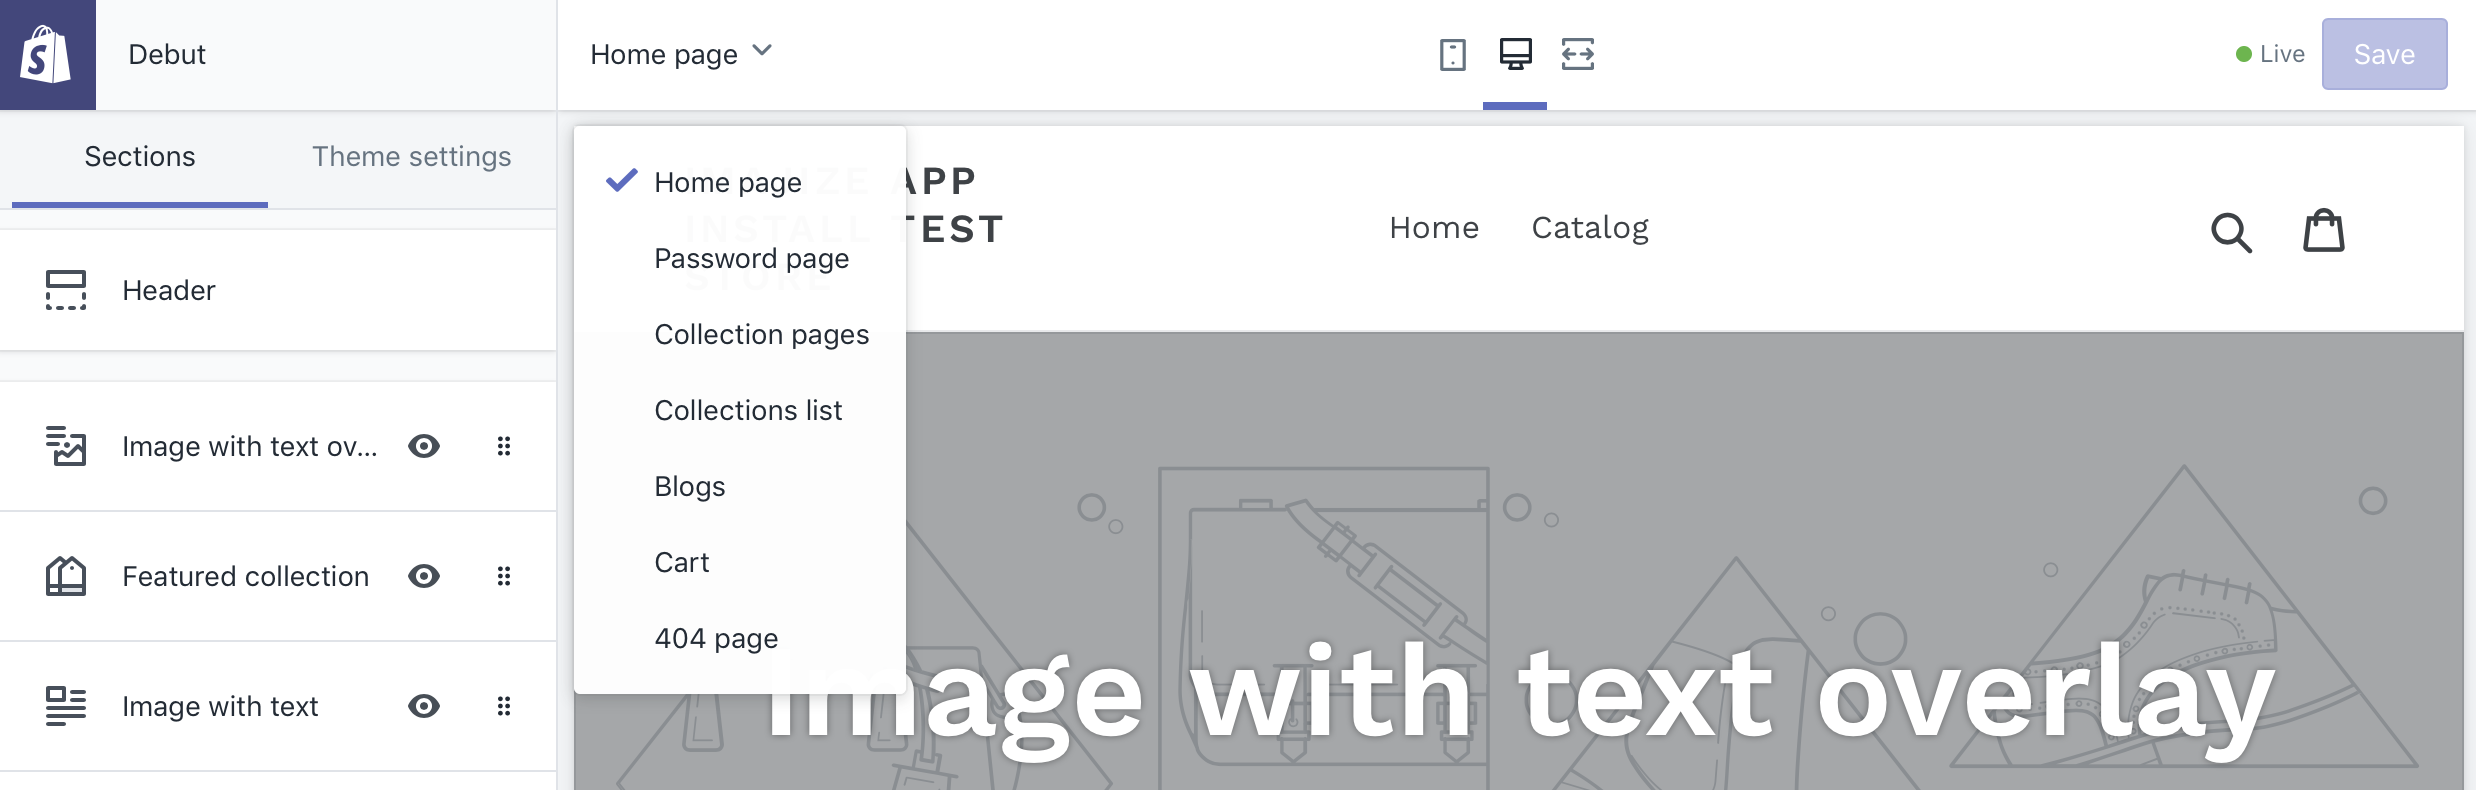Collapse the Home page selector dropdown
Screen dimensions: 2476x790
click(x=681, y=54)
